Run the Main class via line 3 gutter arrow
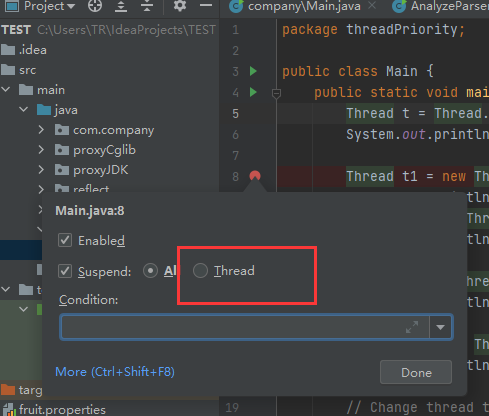 click(x=253, y=71)
